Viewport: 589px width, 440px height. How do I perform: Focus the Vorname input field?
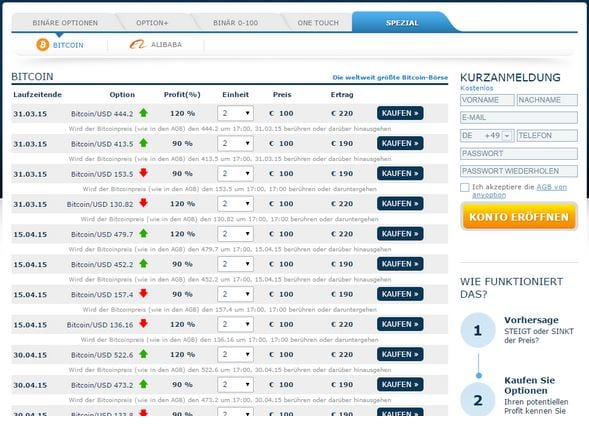487,100
